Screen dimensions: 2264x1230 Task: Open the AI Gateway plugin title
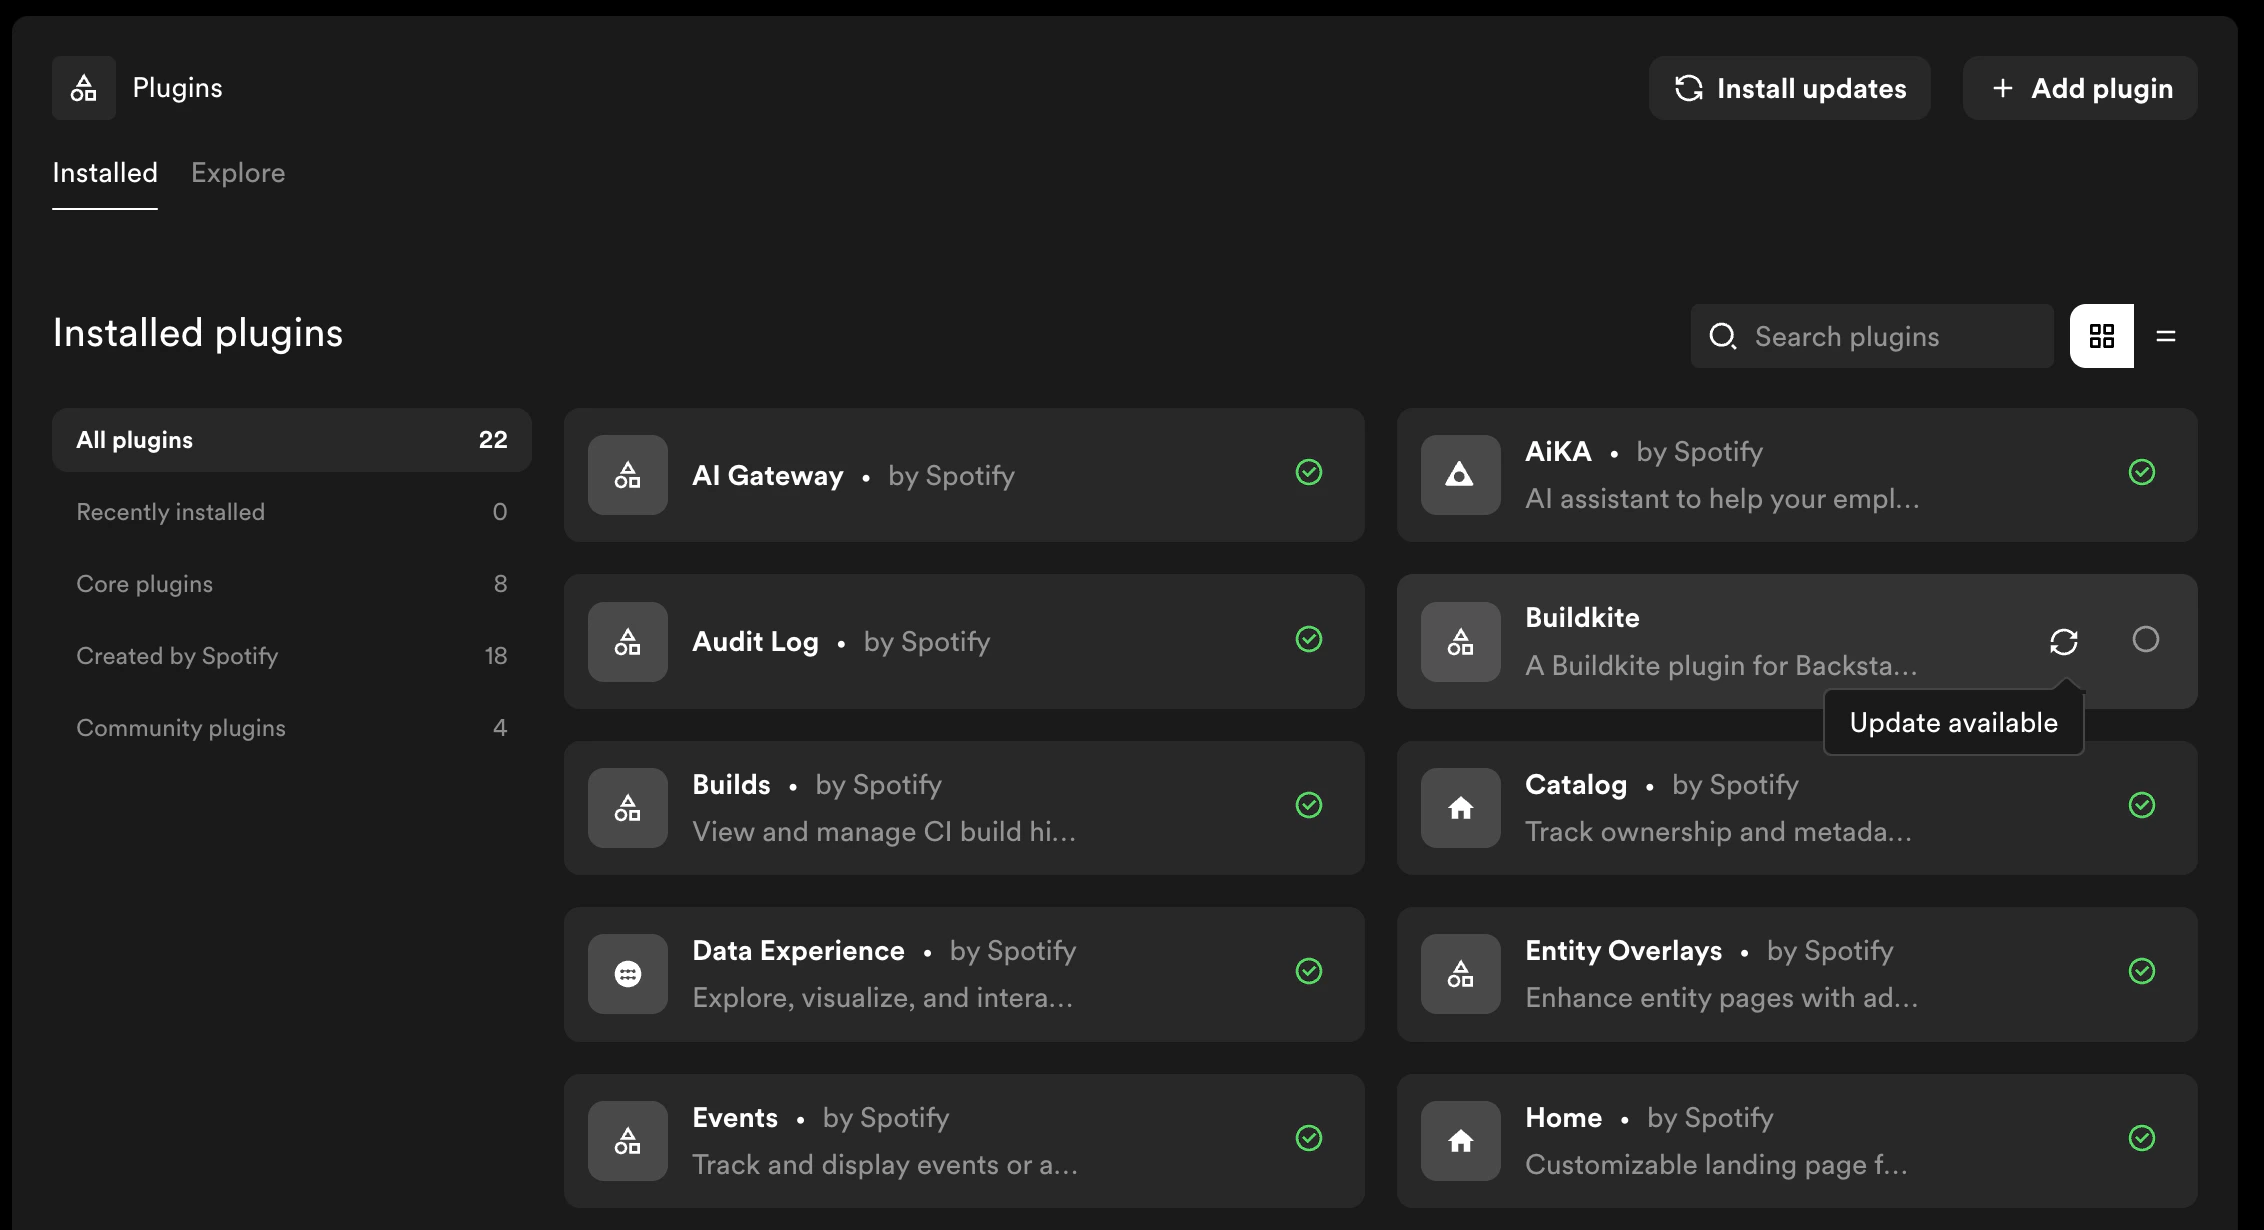pyautogui.click(x=768, y=476)
